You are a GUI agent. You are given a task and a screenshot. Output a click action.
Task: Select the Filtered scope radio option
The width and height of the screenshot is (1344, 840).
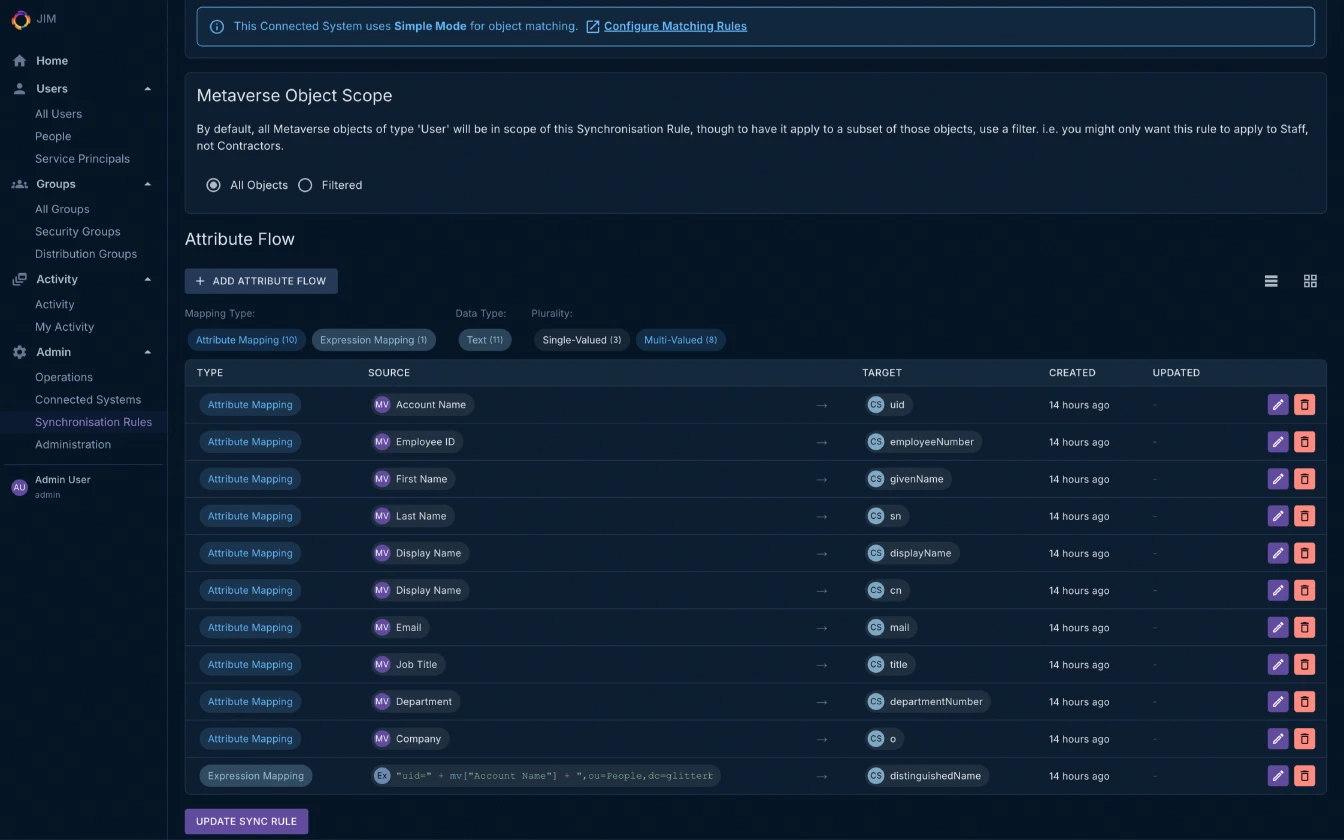(x=306, y=185)
